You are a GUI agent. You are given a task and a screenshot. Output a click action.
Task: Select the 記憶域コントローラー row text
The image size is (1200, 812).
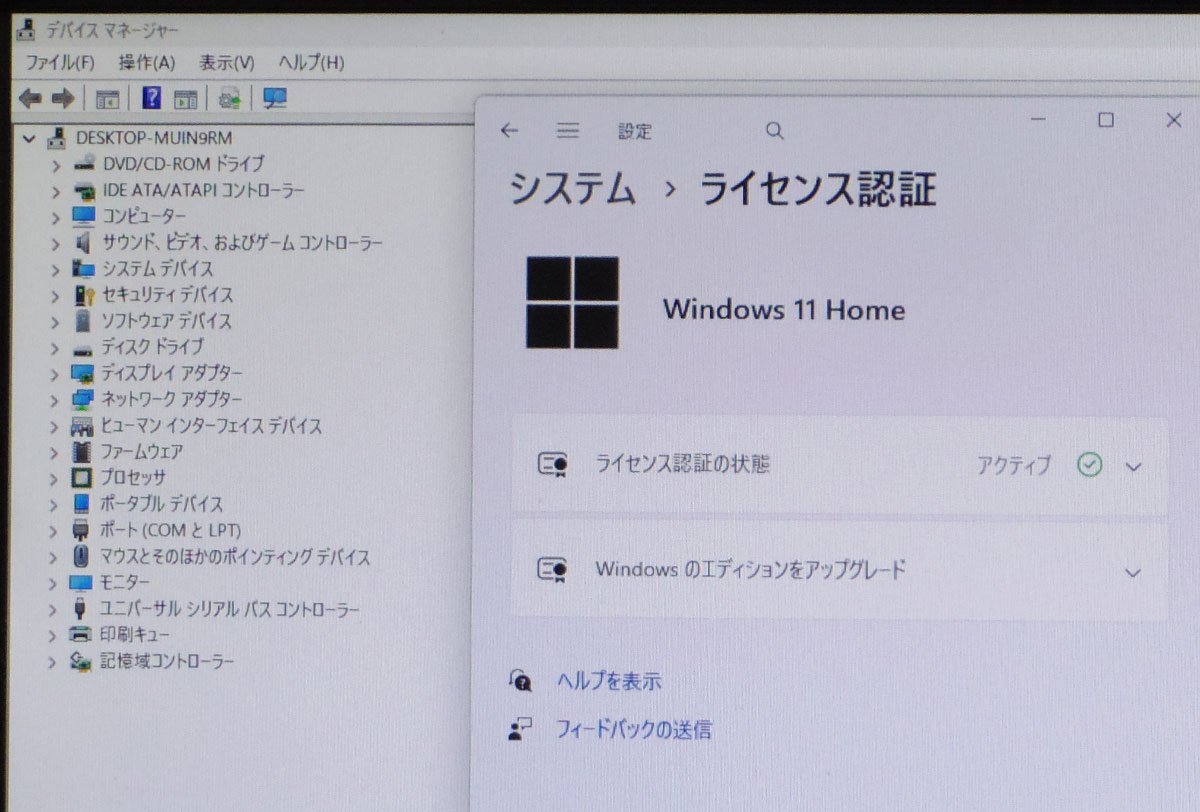(167, 661)
